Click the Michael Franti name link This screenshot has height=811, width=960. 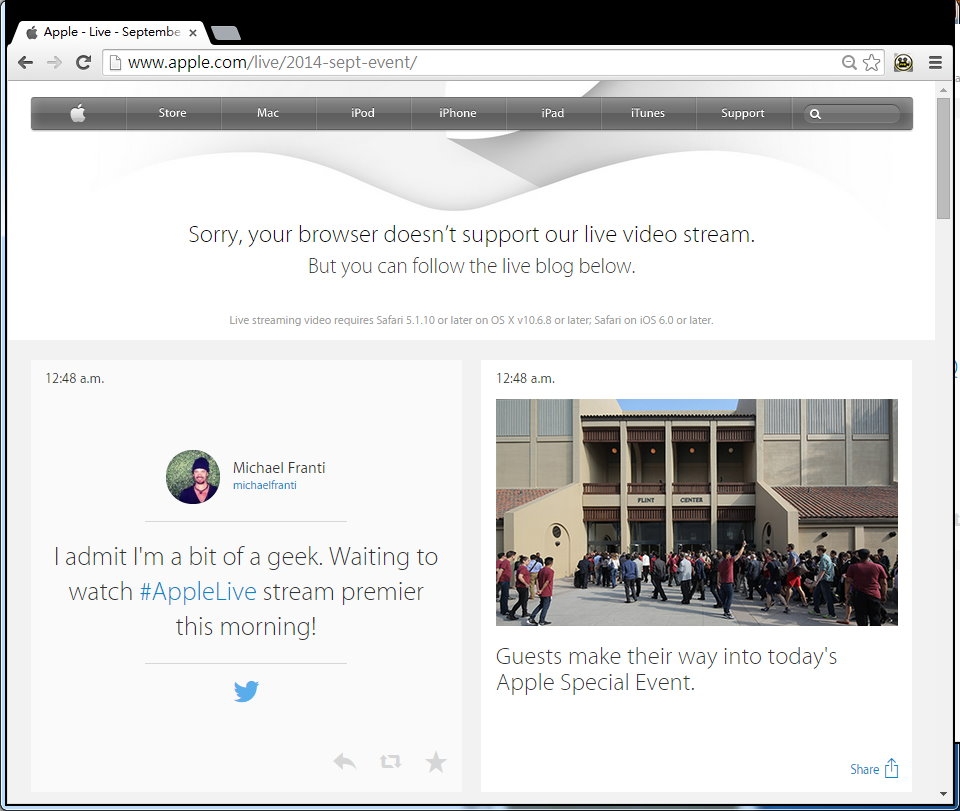pos(279,468)
